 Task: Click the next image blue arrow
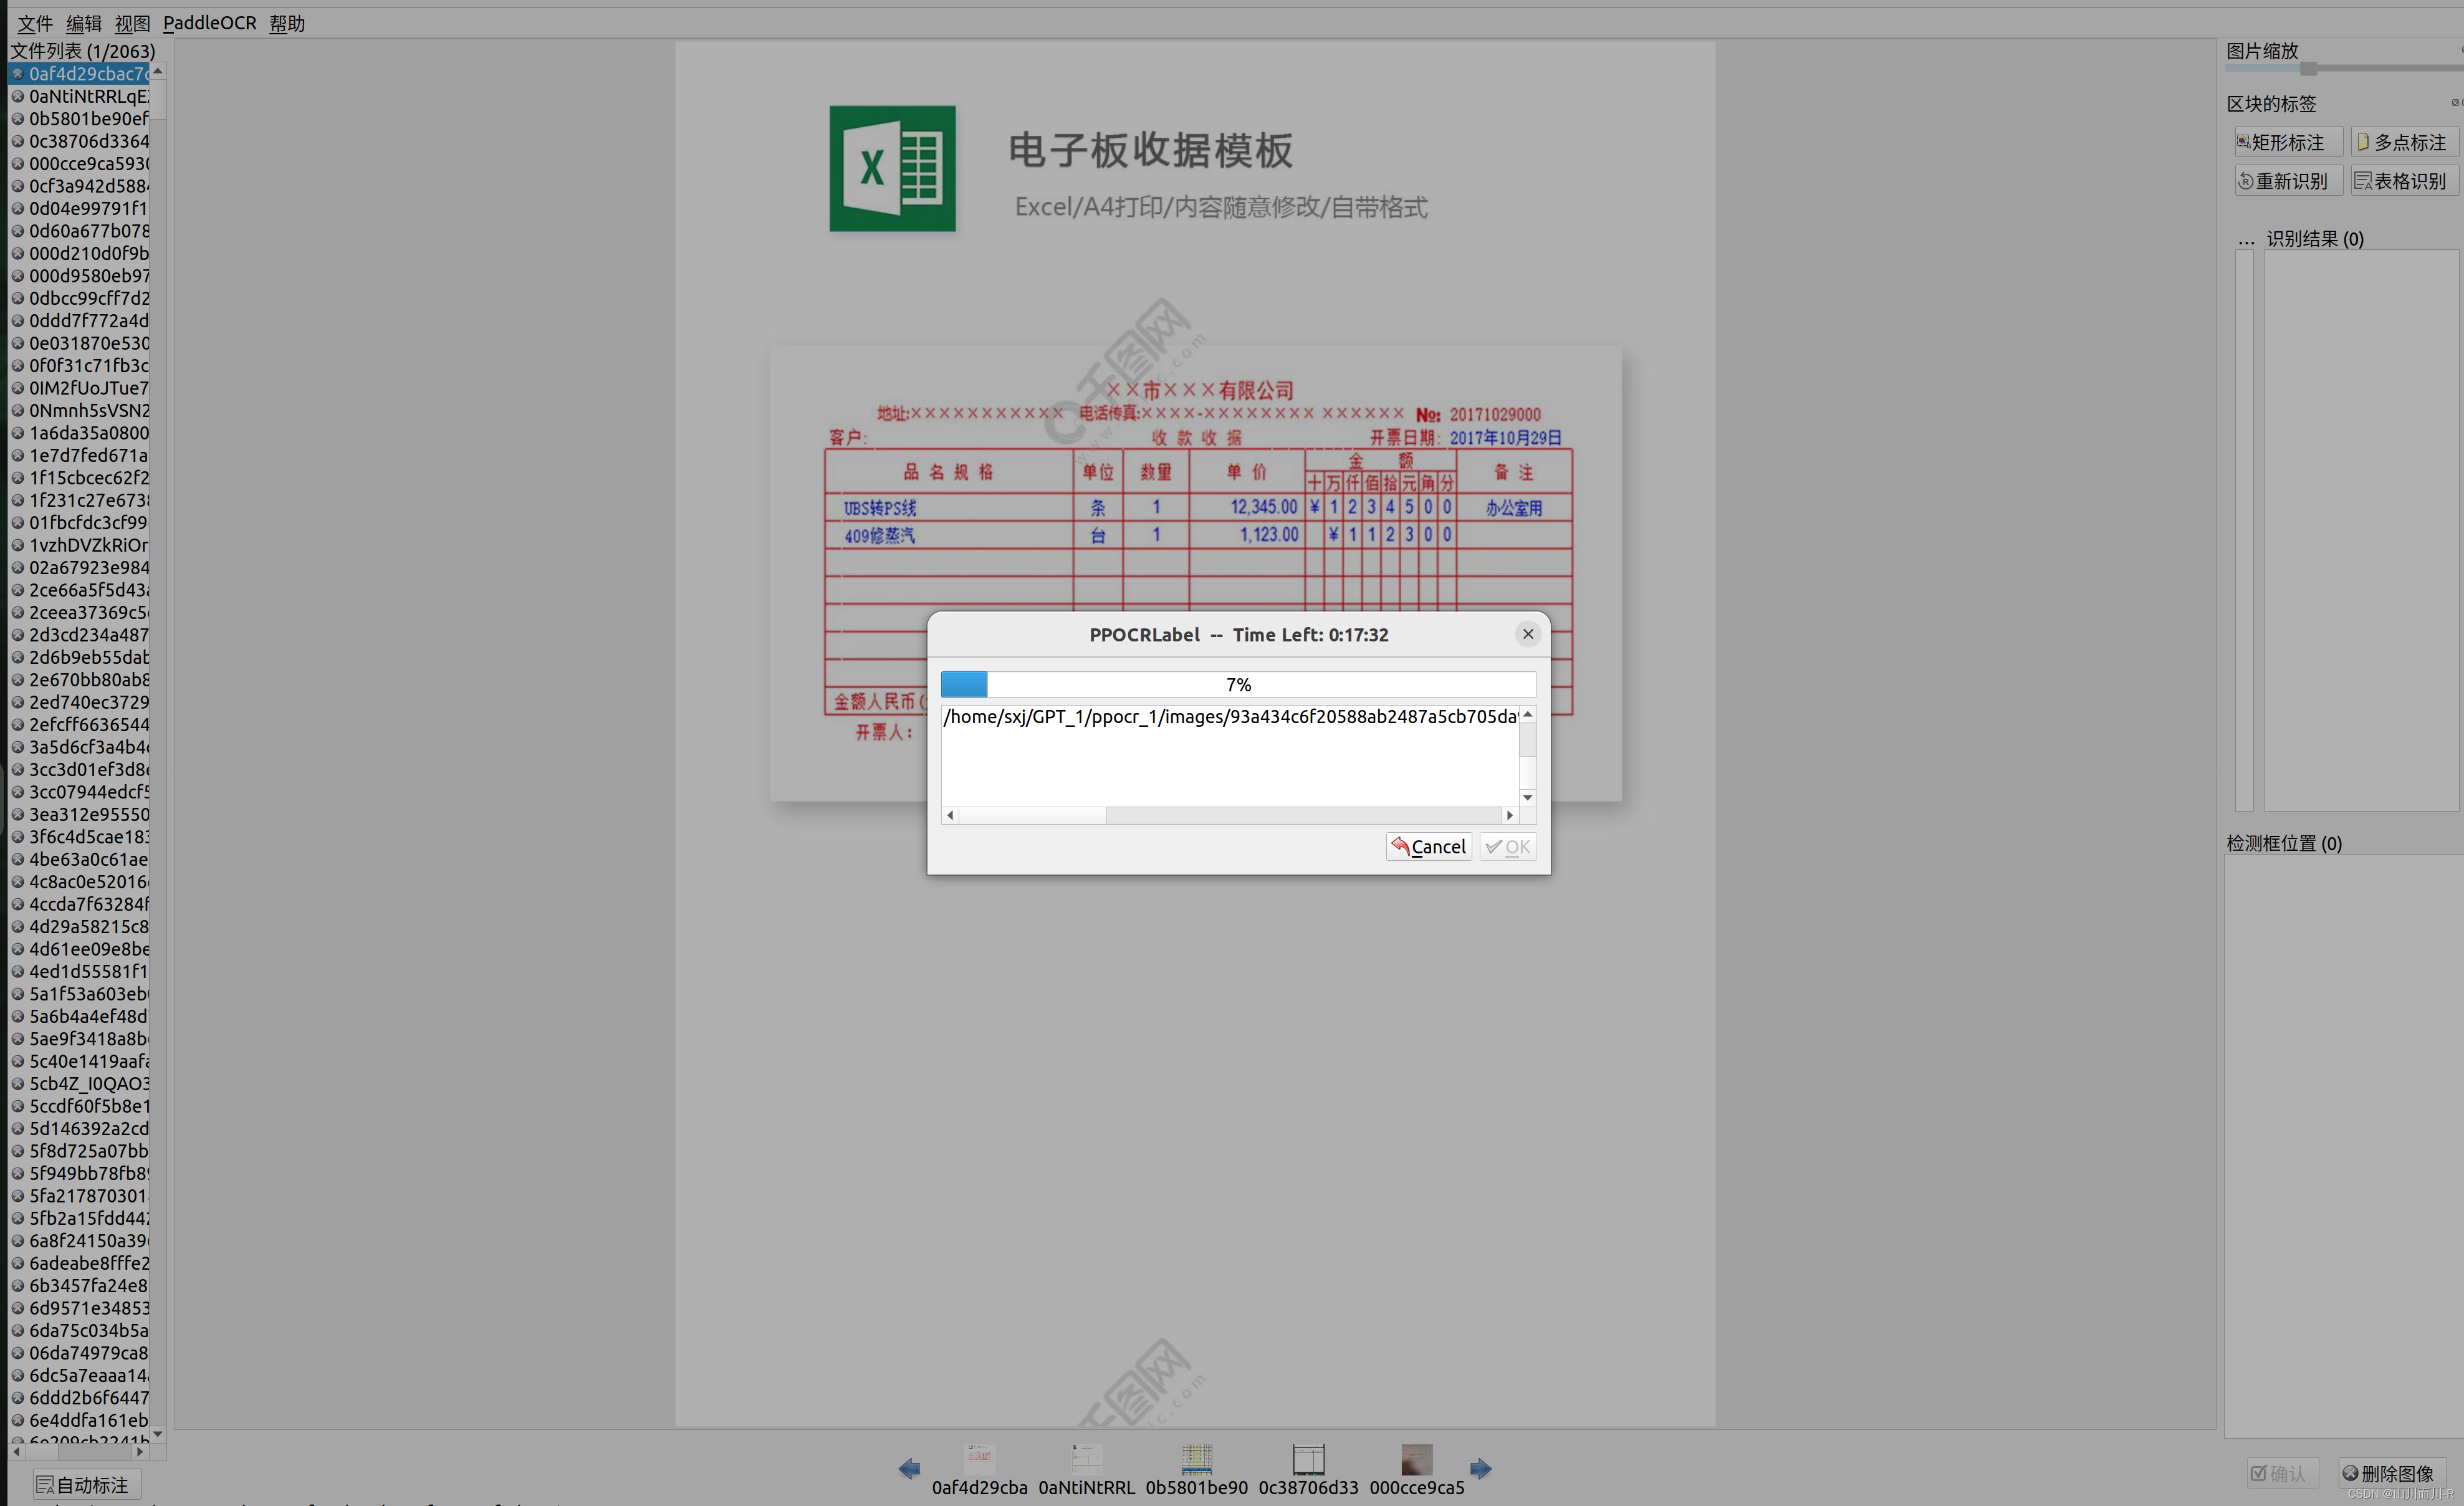[1480, 1468]
